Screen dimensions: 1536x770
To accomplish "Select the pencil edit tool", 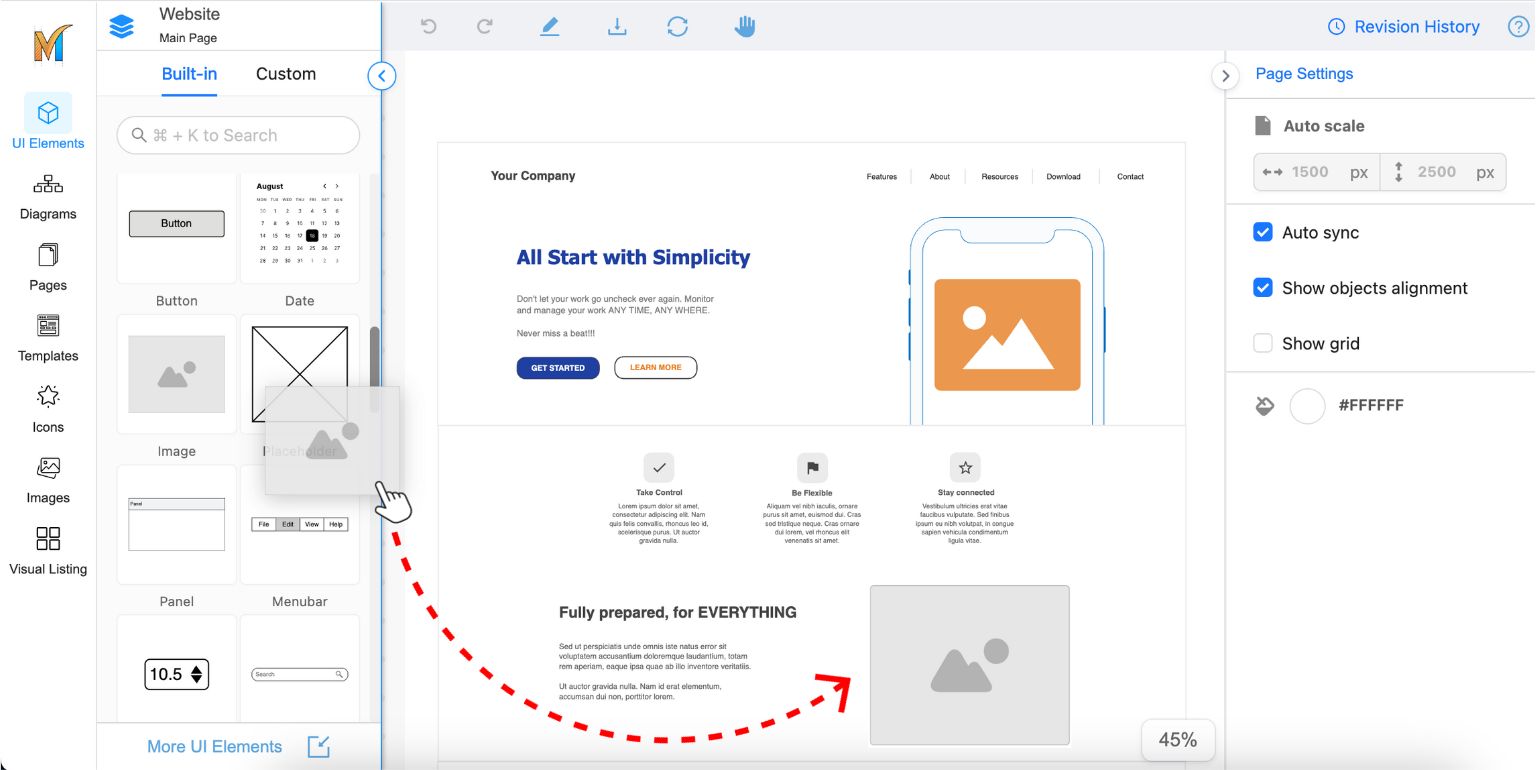I will 549,27.
